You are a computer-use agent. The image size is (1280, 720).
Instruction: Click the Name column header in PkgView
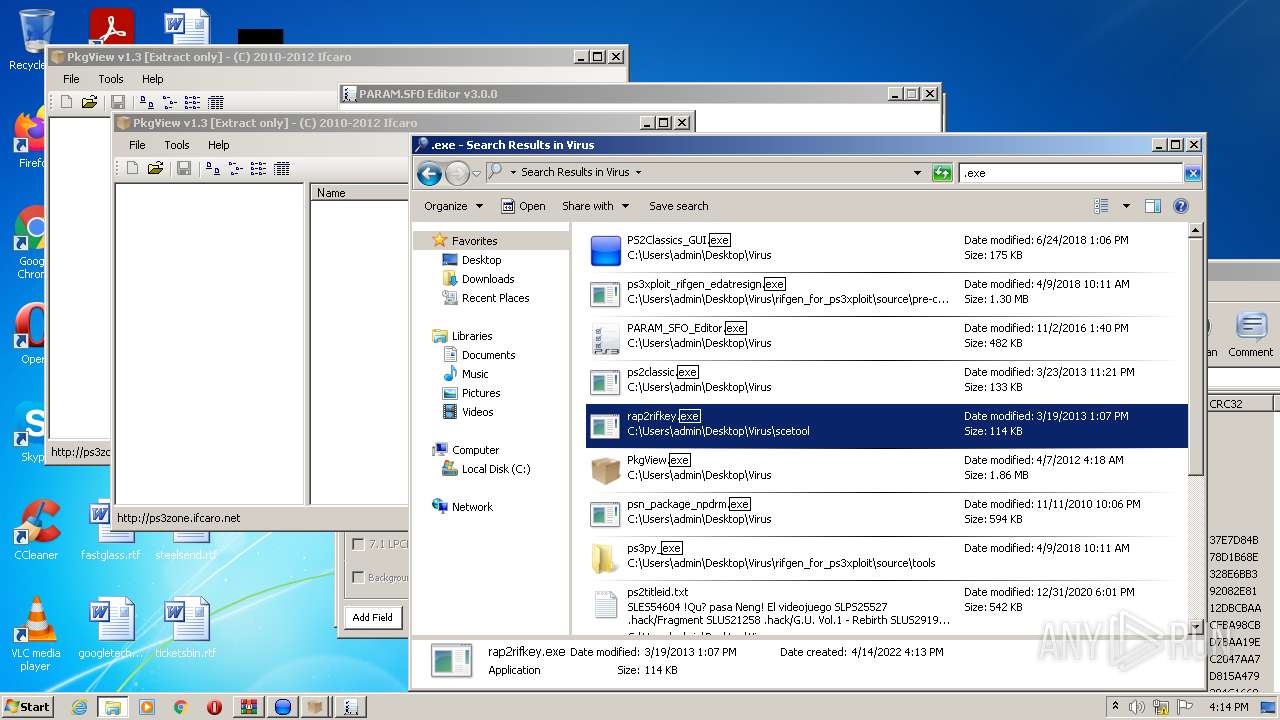click(x=359, y=193)
